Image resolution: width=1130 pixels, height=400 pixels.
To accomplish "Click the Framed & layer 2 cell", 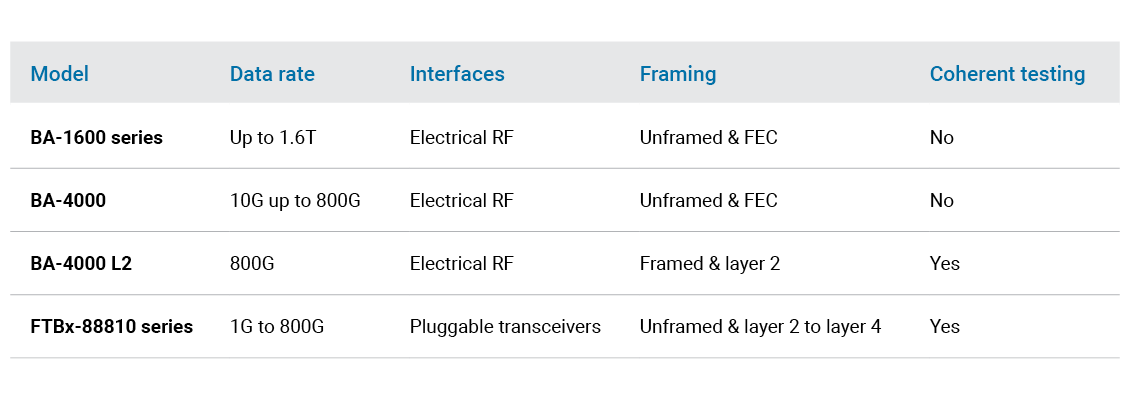I will pos(710,264).
